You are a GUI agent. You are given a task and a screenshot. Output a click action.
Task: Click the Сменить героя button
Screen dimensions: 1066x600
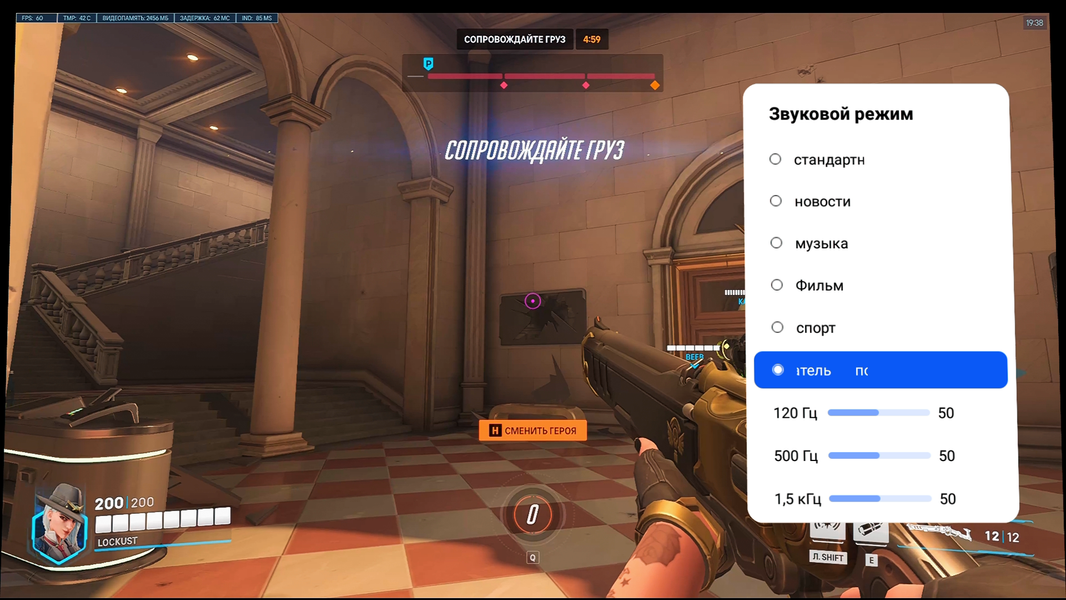pos(533,430)
